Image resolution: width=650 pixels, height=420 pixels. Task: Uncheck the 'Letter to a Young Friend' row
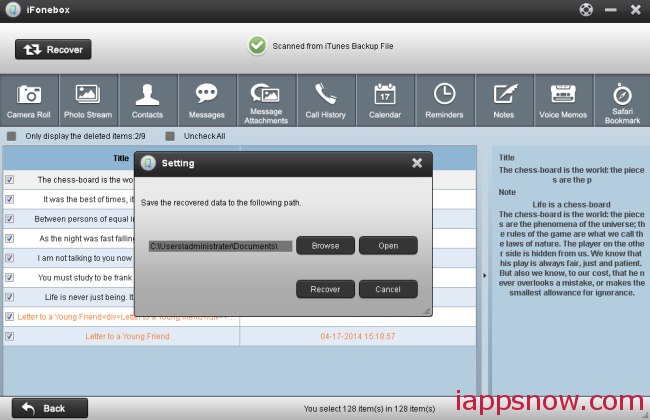pyautogui.click(x=10, y=336)
